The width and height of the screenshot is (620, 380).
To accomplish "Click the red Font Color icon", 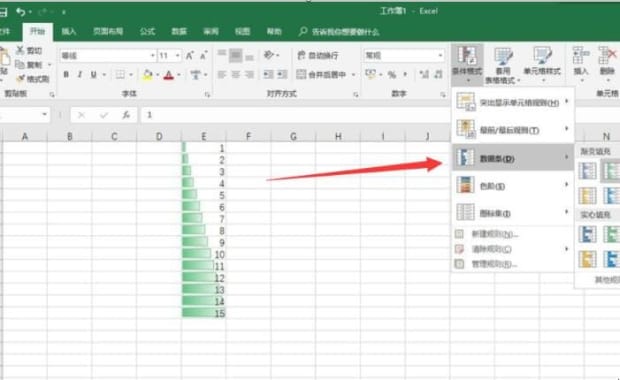I will [169, 75].
